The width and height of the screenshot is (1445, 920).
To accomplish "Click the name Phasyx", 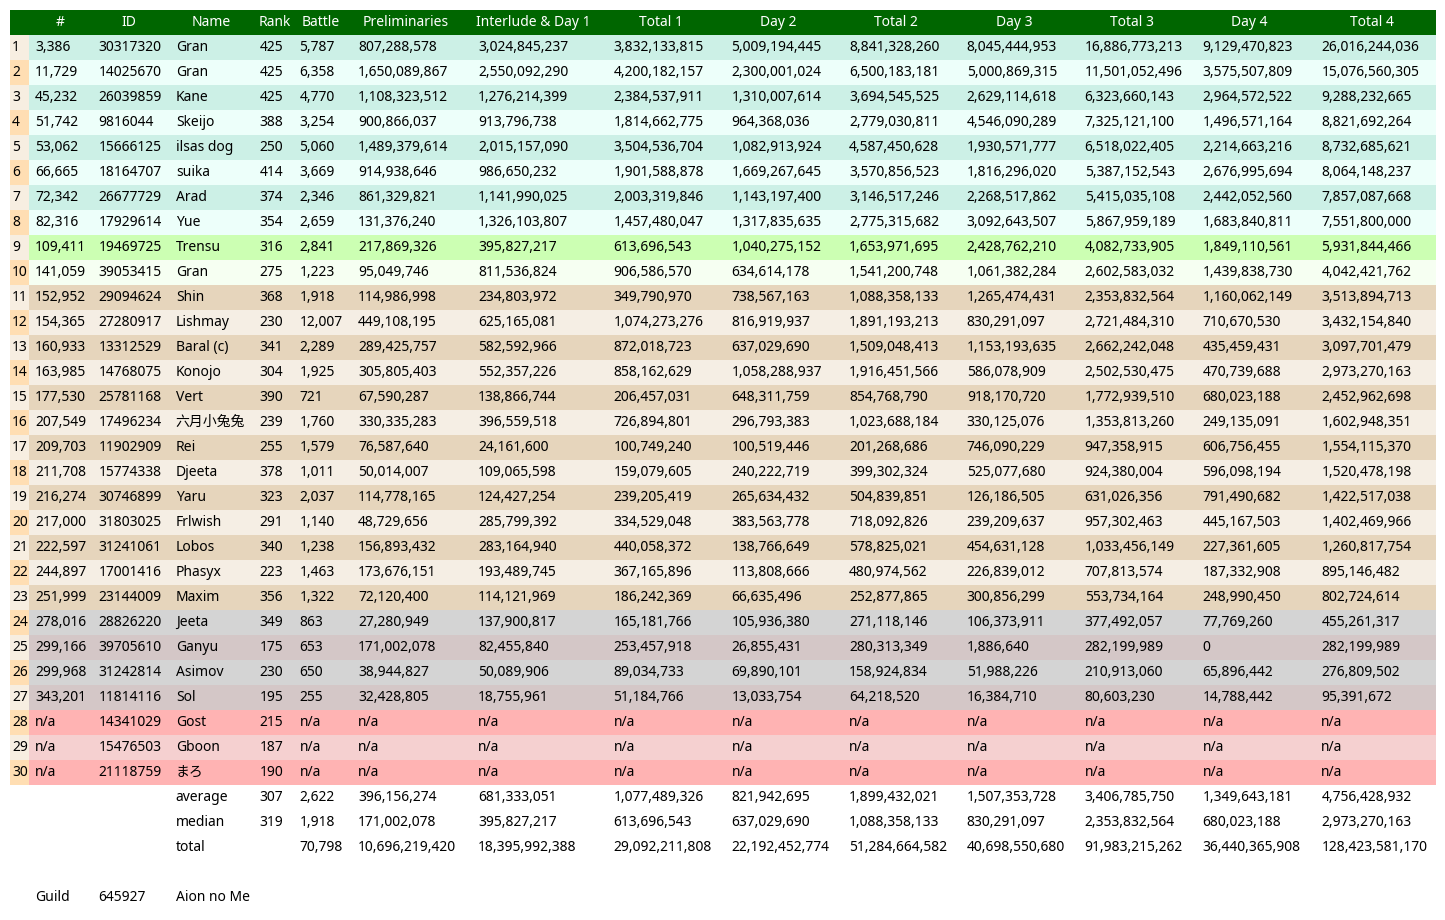I will [x=198, y=571].
